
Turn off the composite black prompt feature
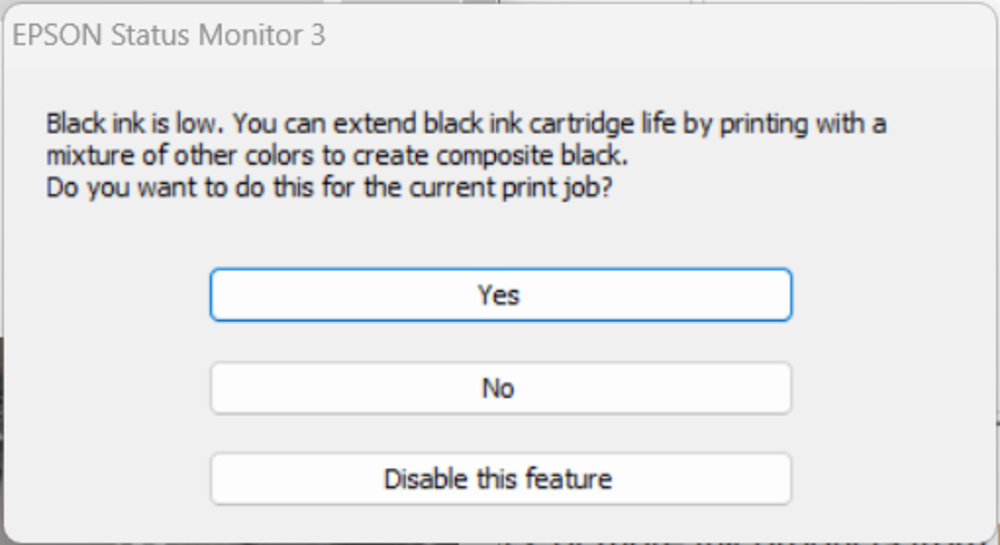pos(500,479)
